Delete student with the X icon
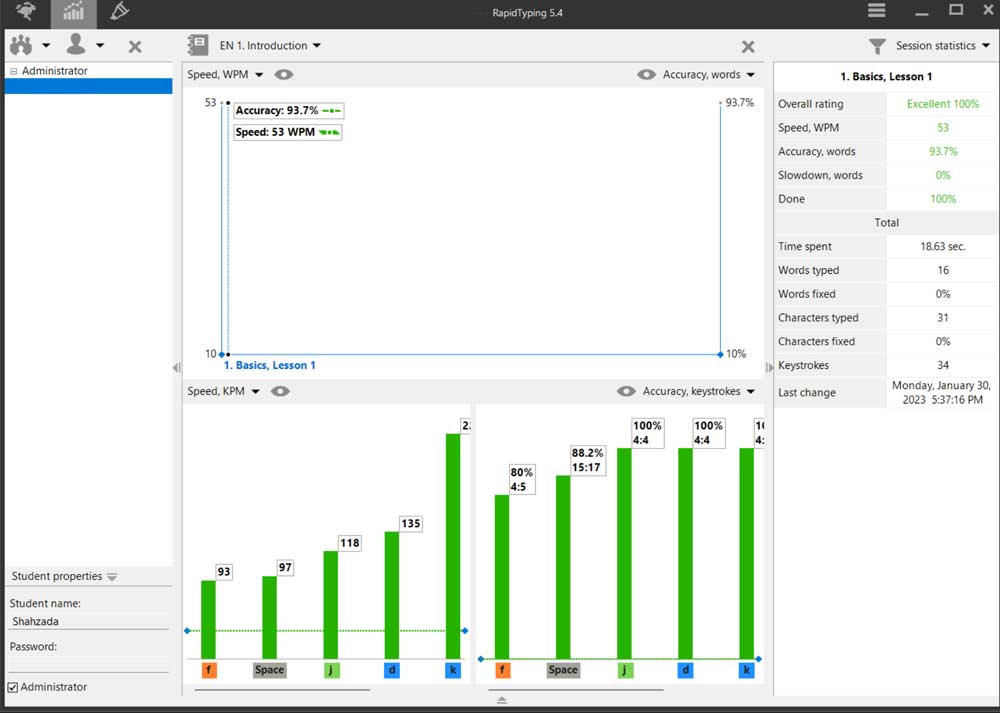Image resolution: width=1000 pixels, height=713 pixels. tap(135, 47)
